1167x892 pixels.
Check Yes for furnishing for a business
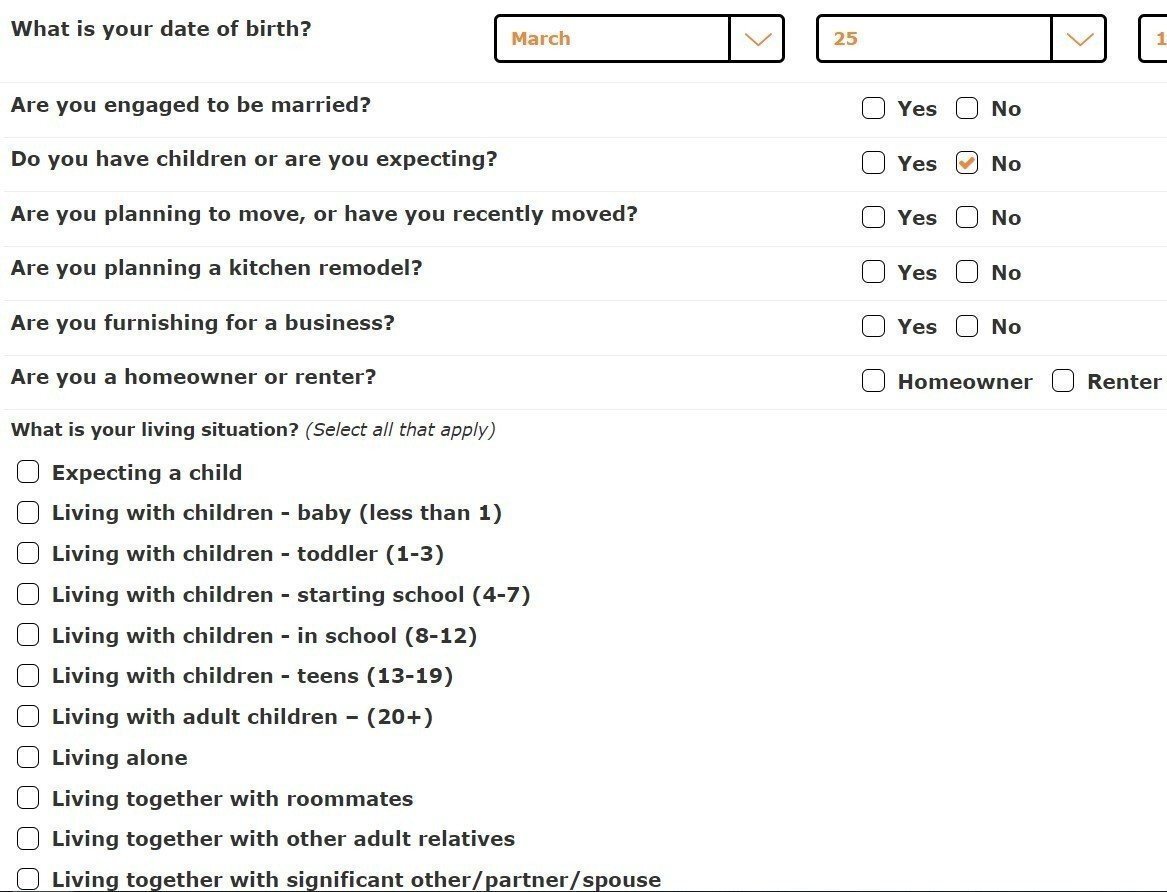(x=873, y=326)
